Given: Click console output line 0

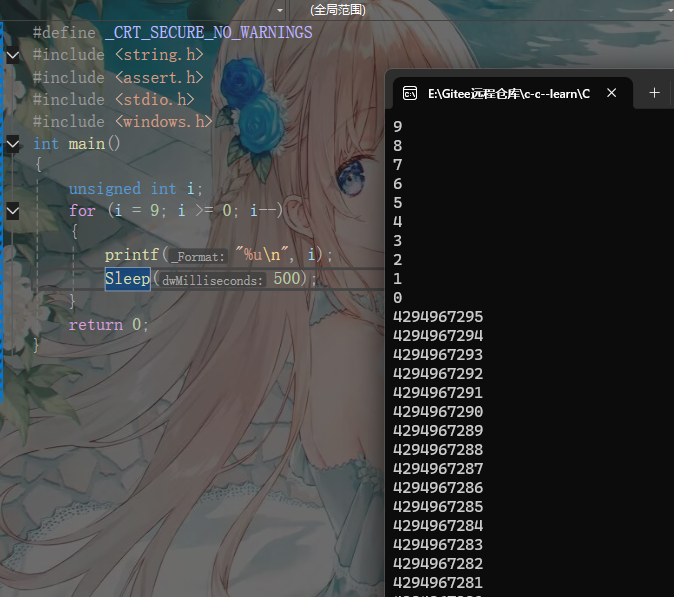Looking at the screenshot, I should point(398,298).
